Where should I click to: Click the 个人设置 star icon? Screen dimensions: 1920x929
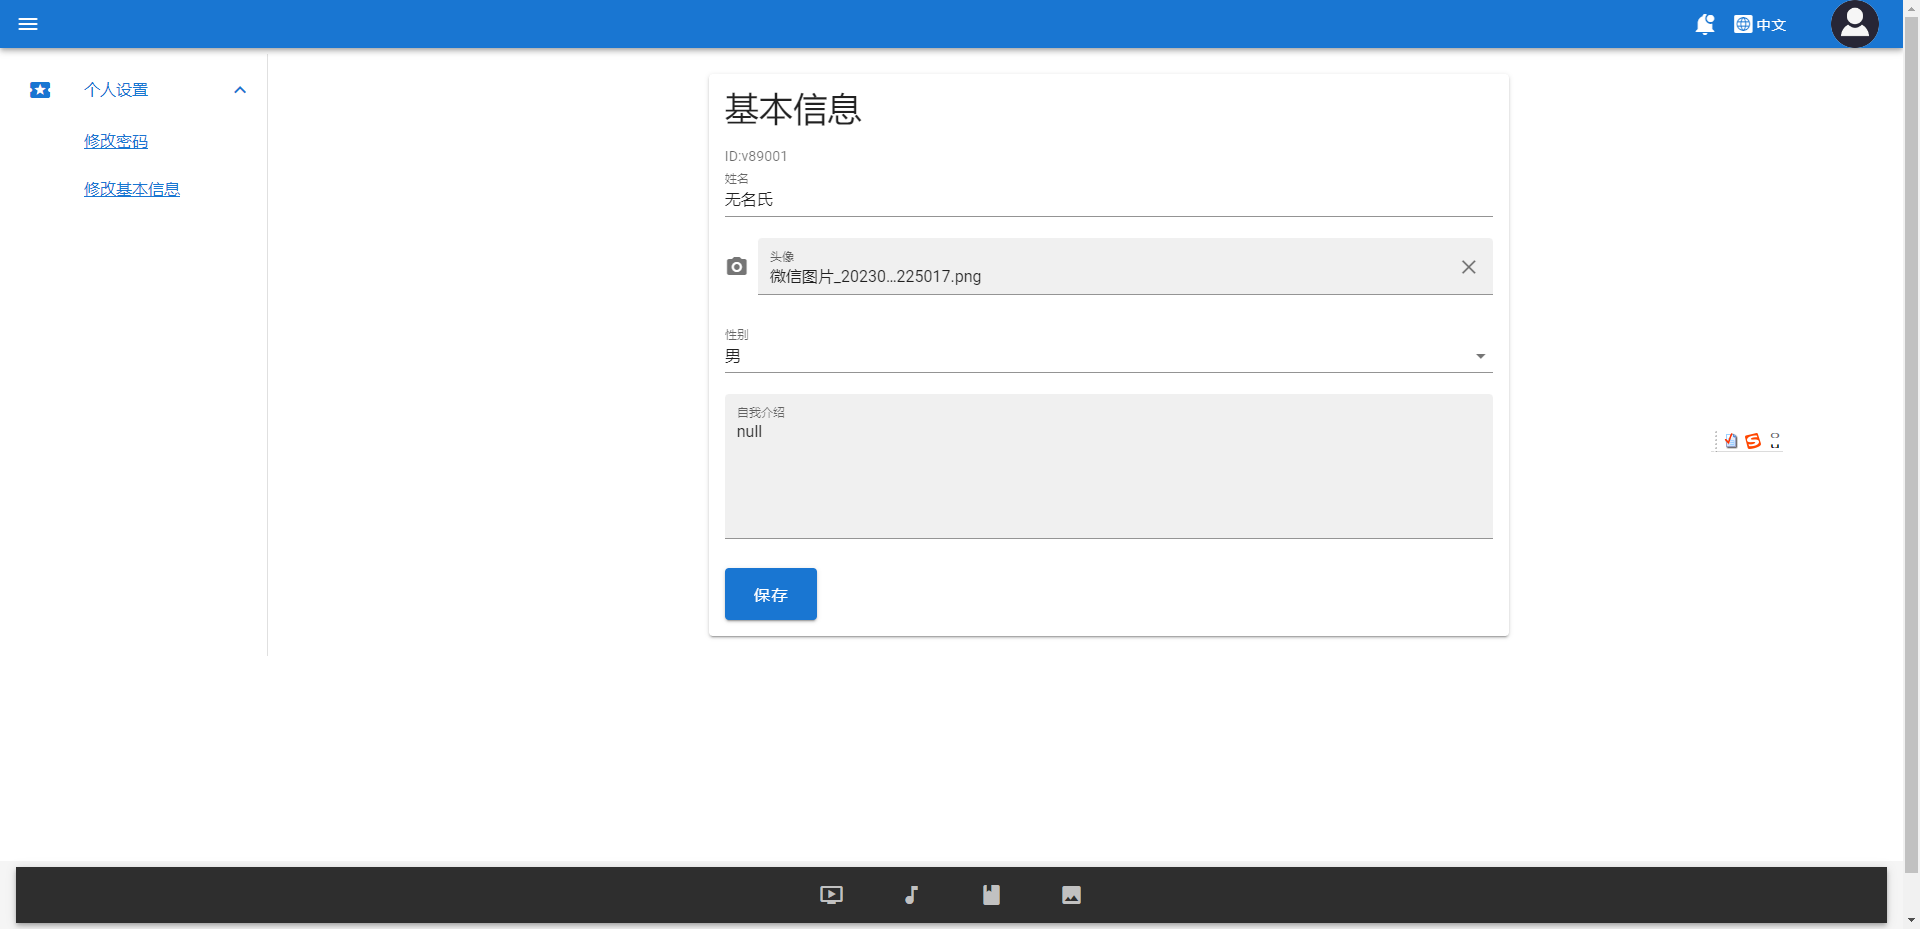[x=40, y=90]
